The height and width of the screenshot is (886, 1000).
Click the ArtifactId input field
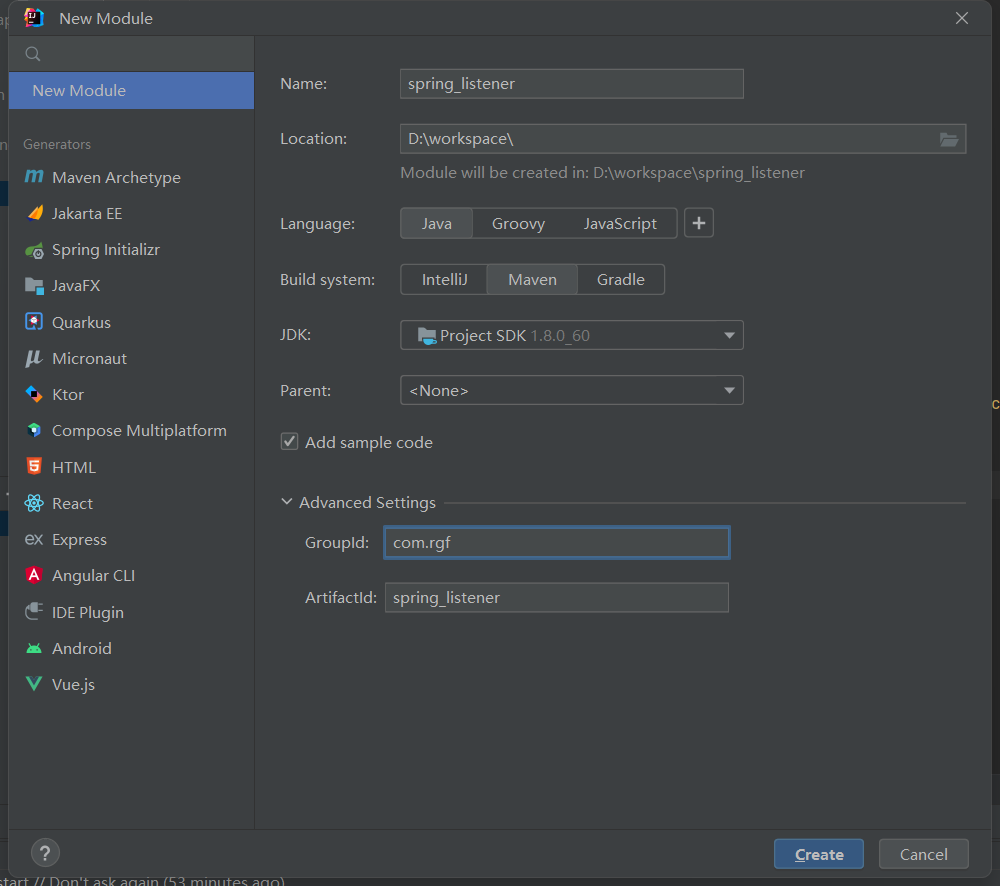[557, 598]
